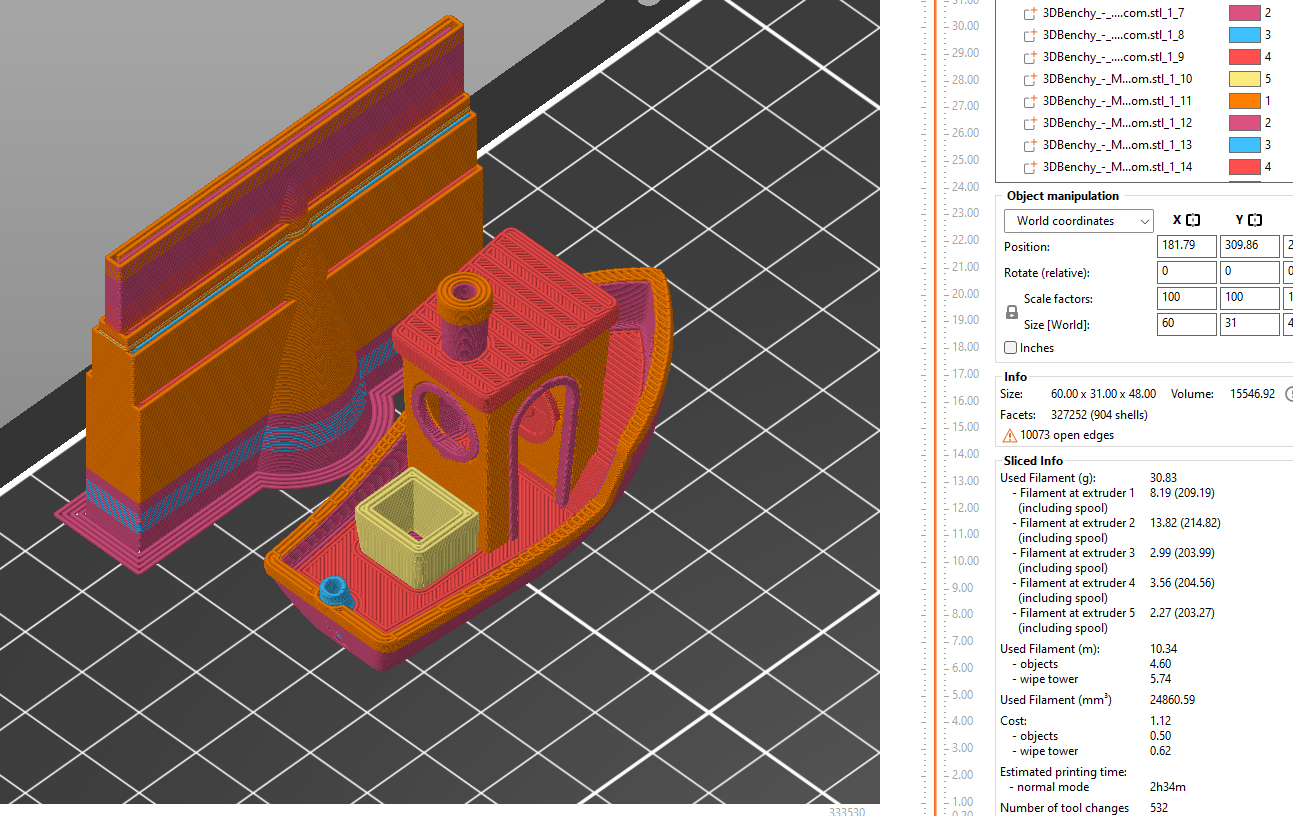Image resolution: width=1293 pixels, height=816 pixels.
Task: Open the World coordinates dropdown
Action: pyautogui.click(x=1079, y=221)
